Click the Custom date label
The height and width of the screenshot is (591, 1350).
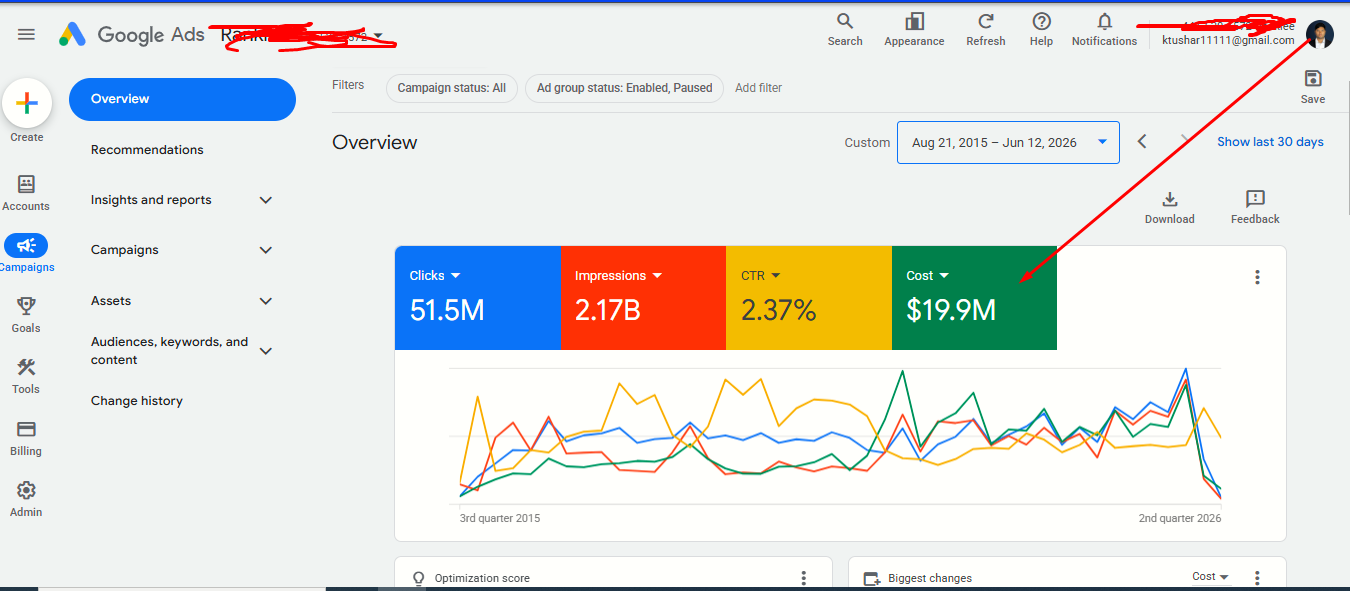tap(867, 143)
